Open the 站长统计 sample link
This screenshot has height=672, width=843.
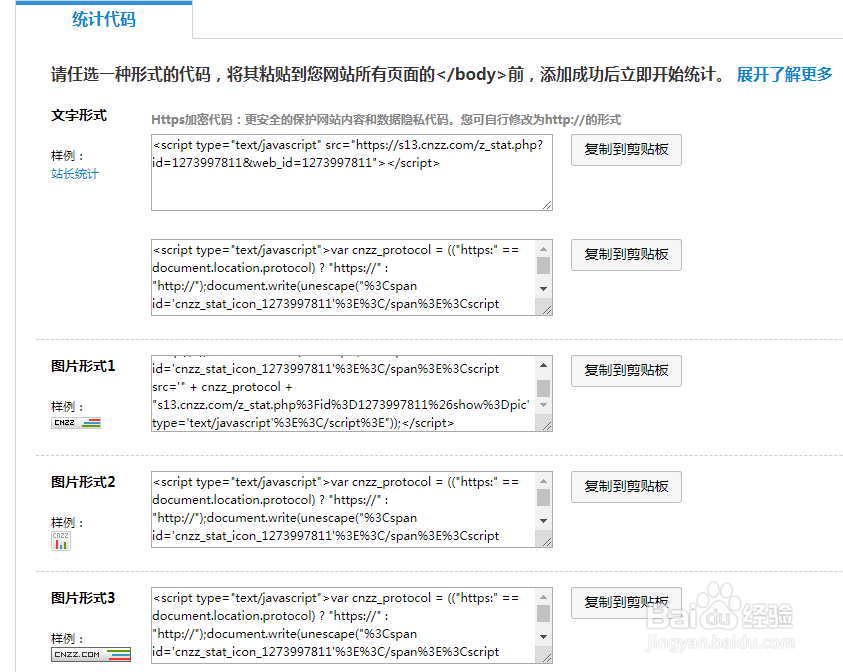click(x=75, y=174)
